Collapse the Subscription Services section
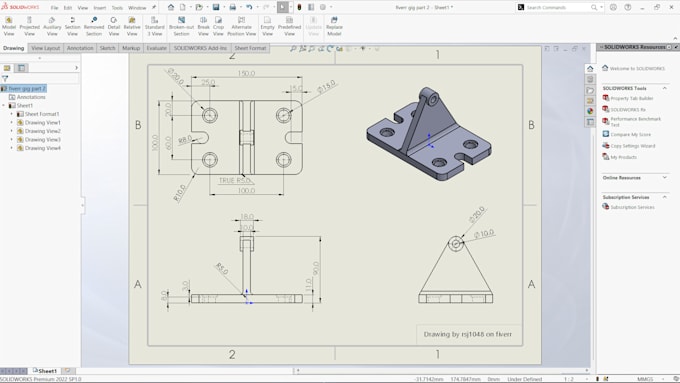This screenshot has height=383, width=680. pyautogui.click(x=664, y=197)
